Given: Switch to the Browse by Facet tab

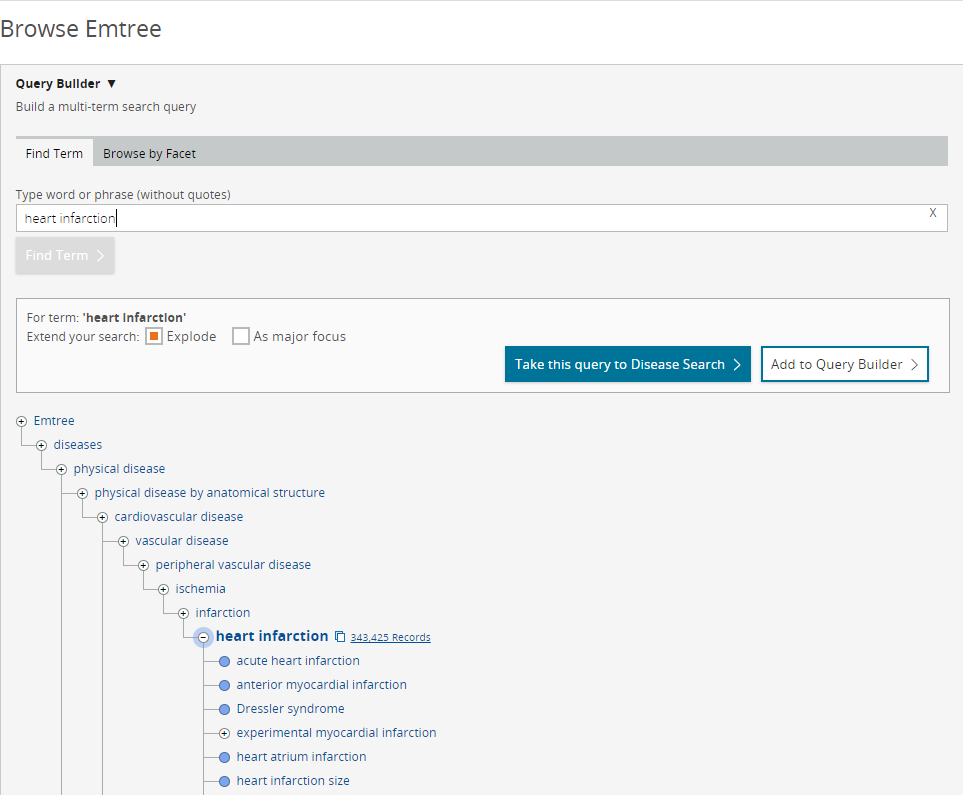Looking at the screenshot, I should point(149,153).
